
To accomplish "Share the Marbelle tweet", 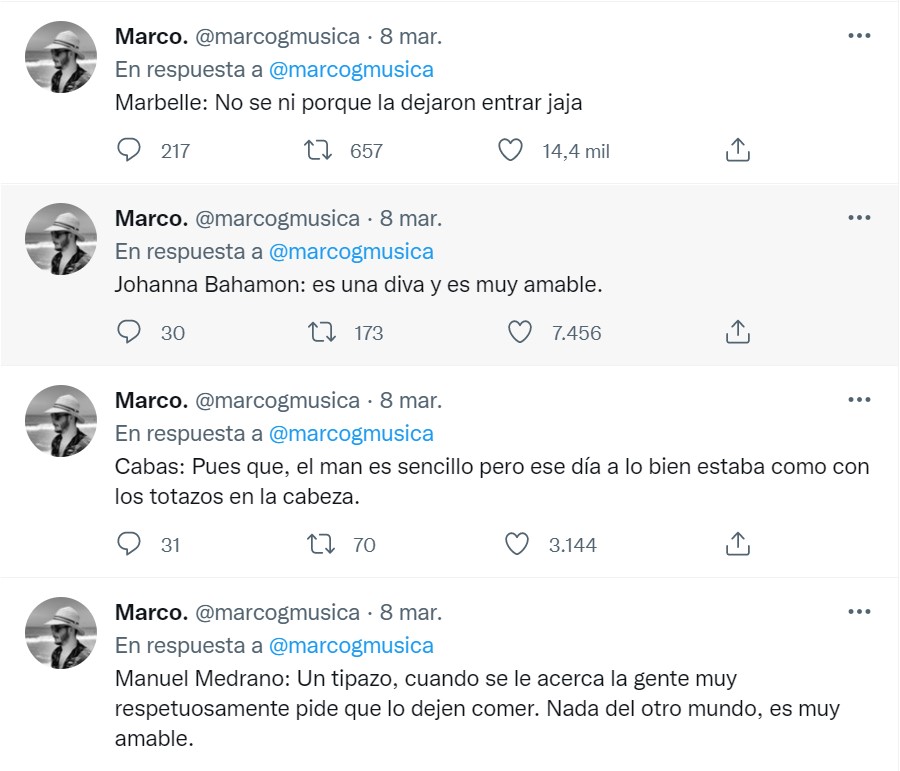I will point(736,151).
